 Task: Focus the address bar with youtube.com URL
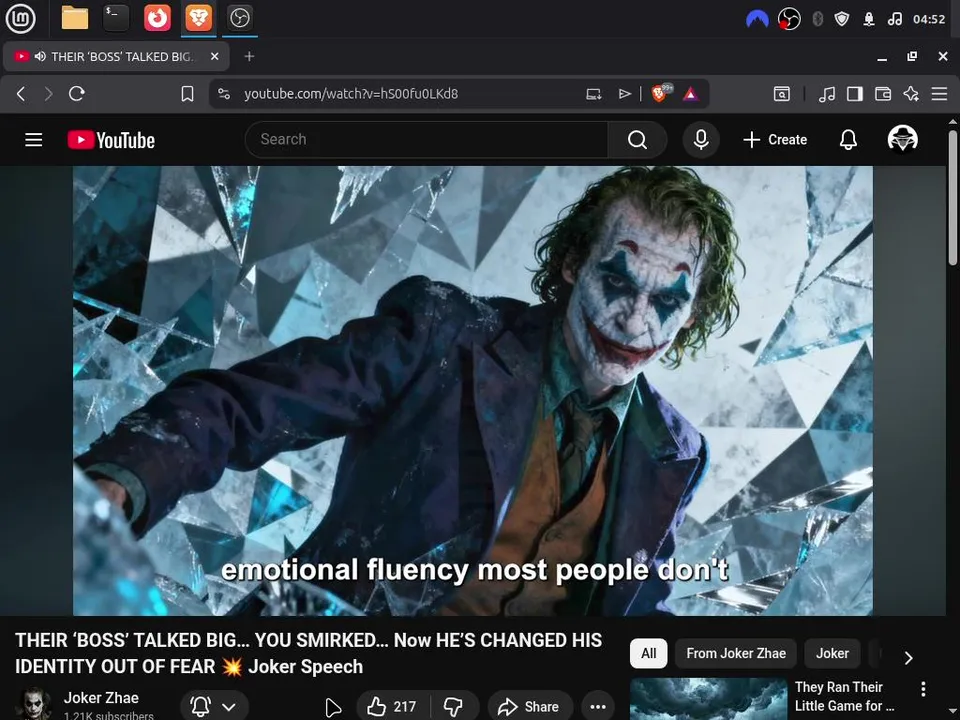coord(351,94)
